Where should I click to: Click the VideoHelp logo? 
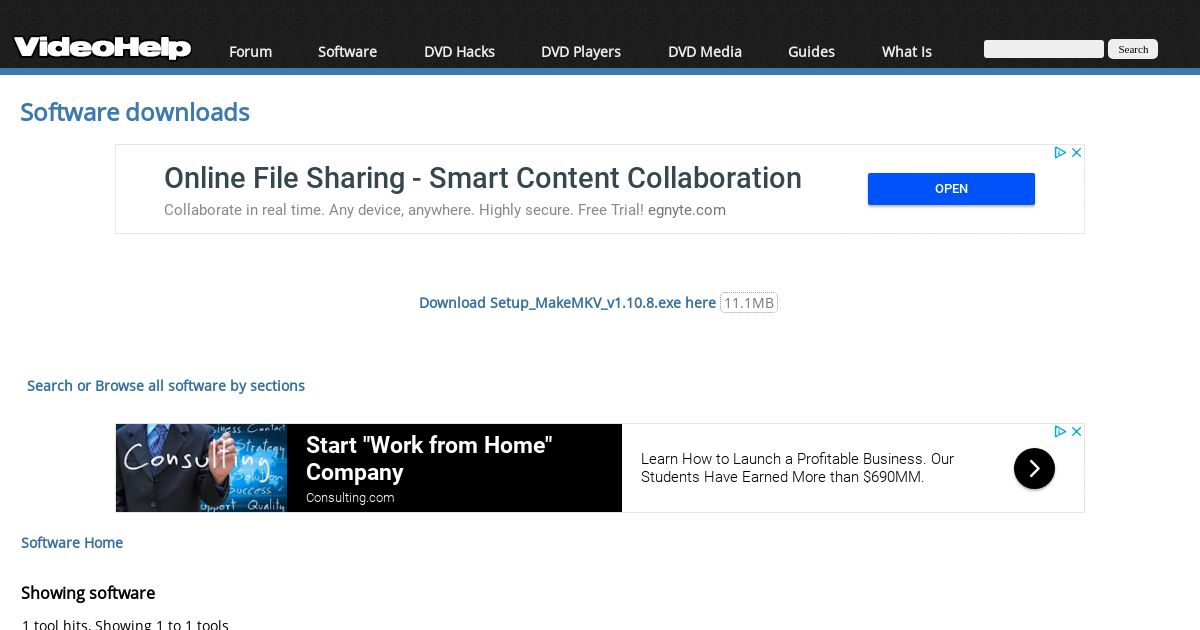point(102,47)
